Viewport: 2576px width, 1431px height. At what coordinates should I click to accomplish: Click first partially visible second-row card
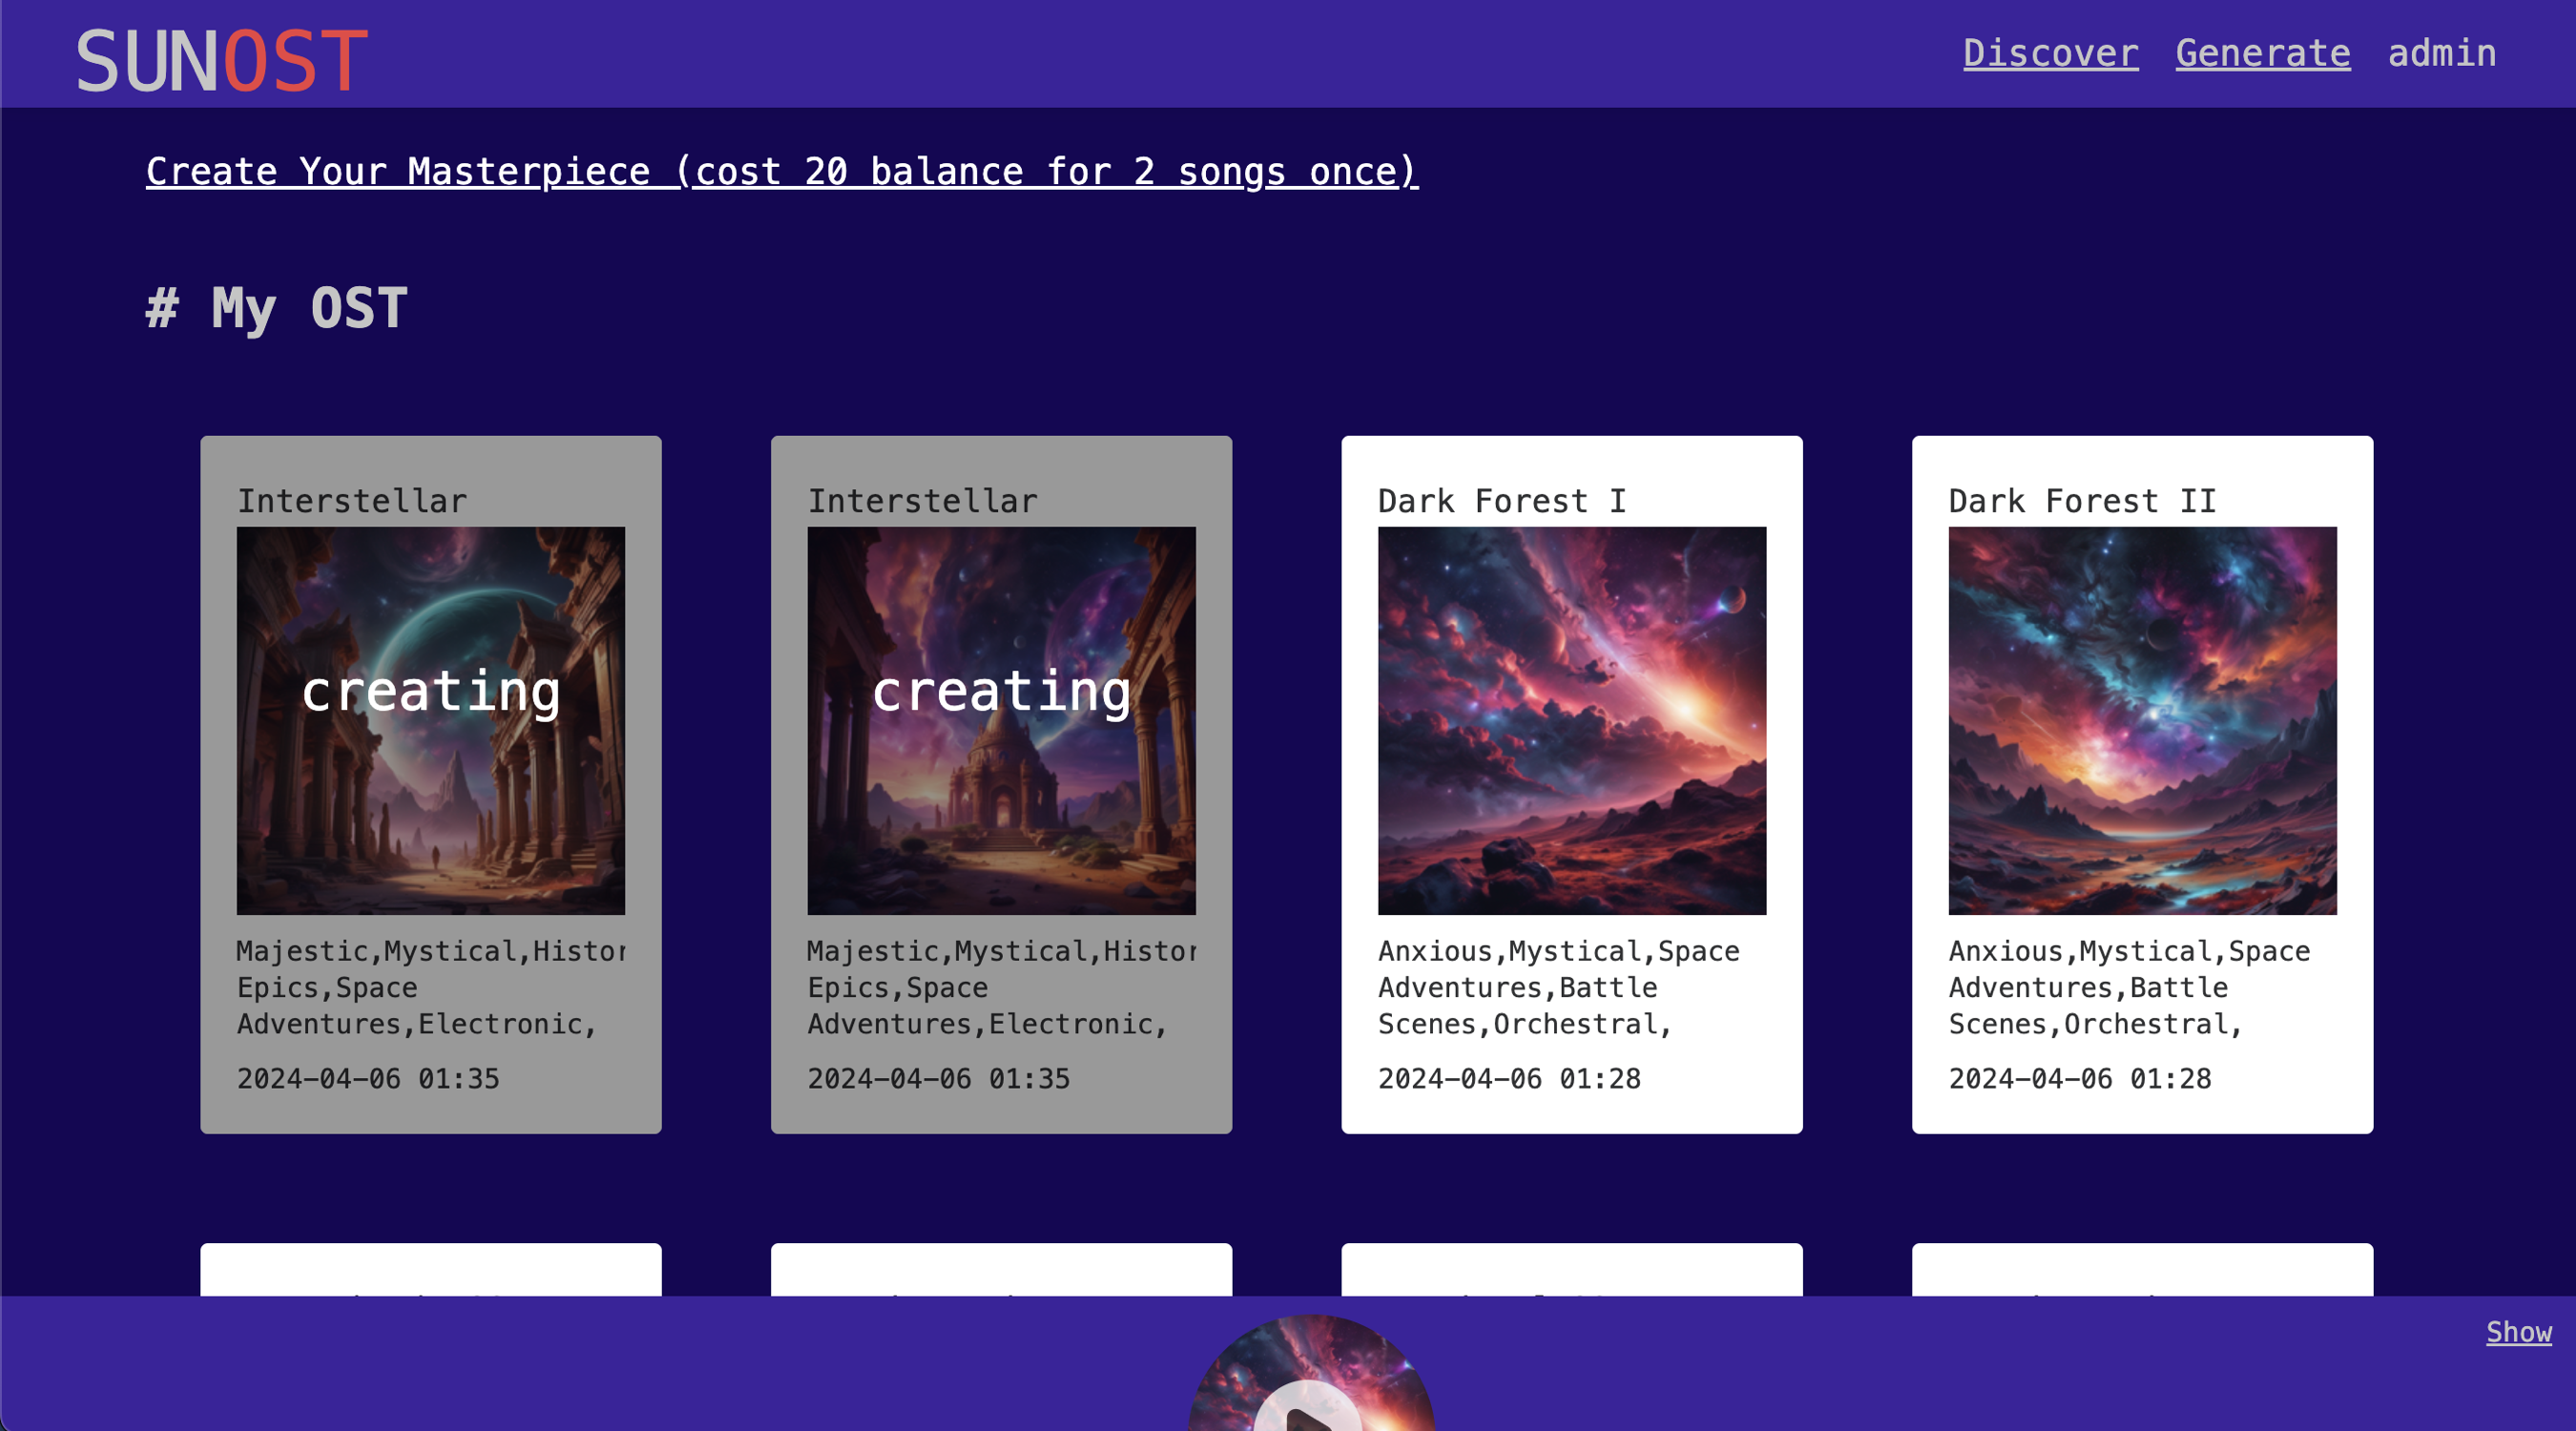click(x=430, y=1270)
